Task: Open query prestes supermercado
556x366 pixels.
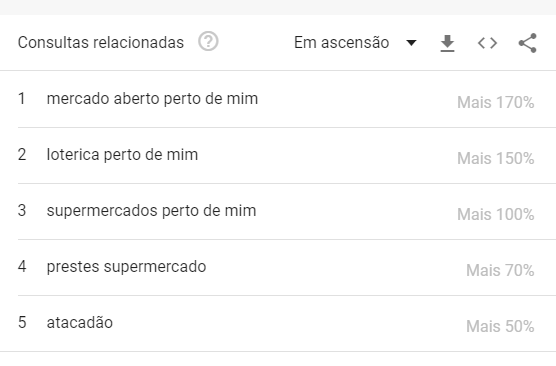Action: [126, 267]
